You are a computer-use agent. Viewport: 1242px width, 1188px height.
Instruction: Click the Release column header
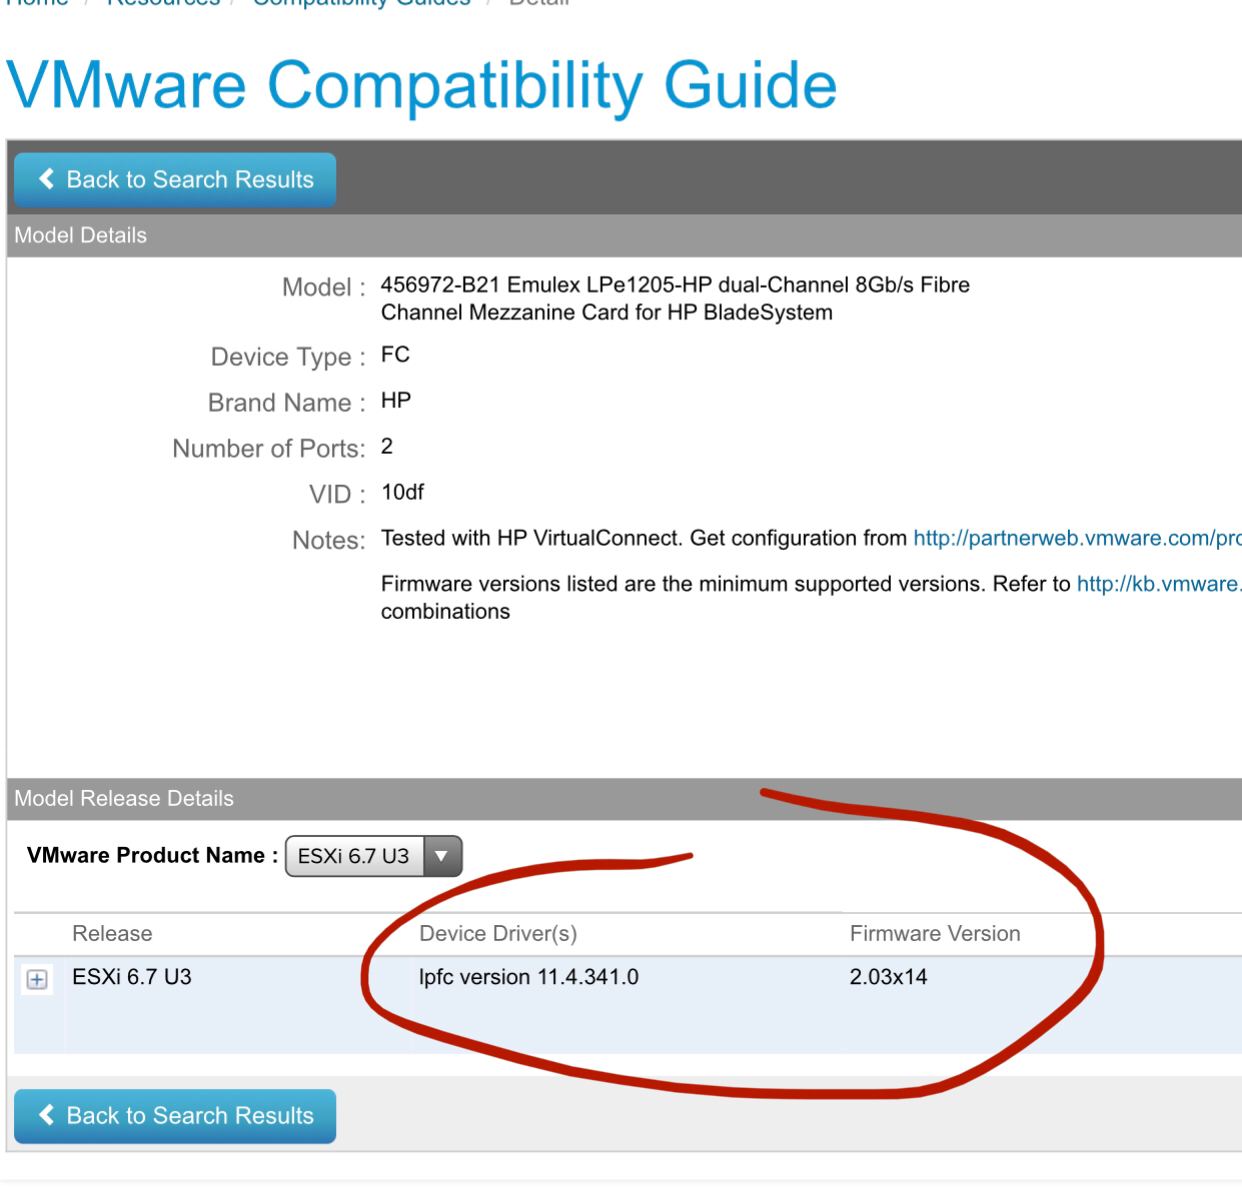[x=112, y=934]
